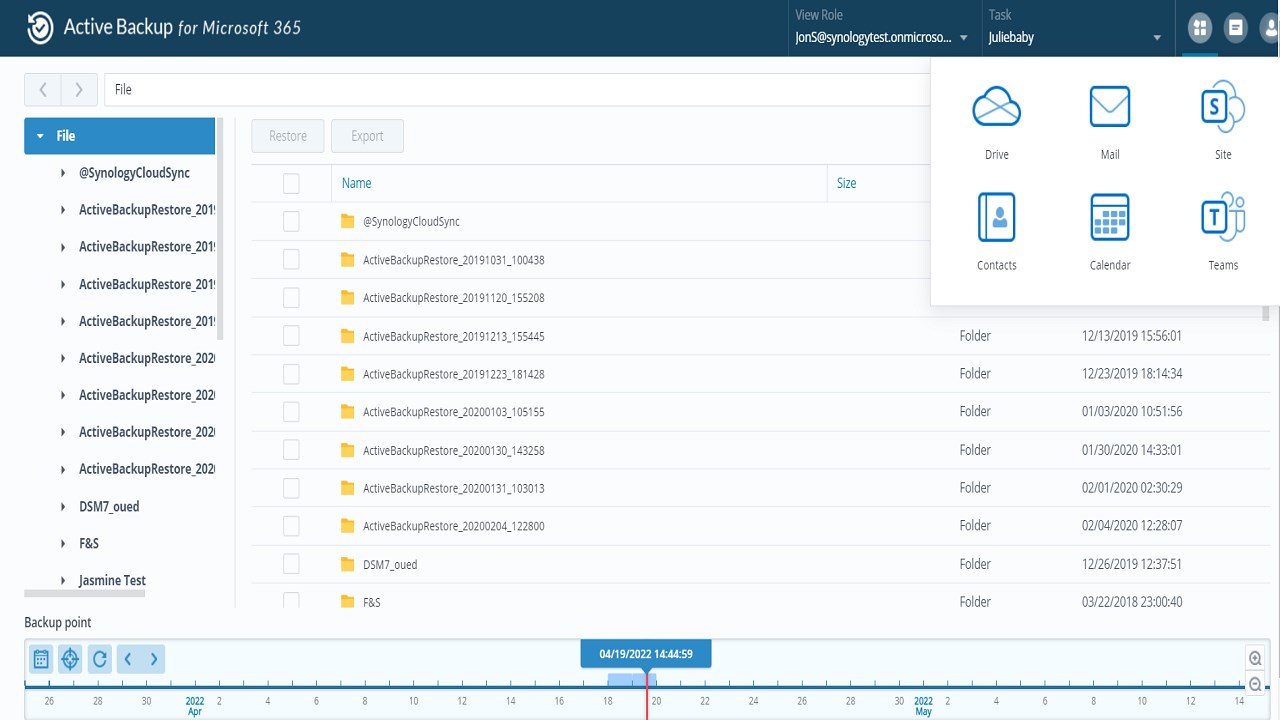Click the tree panel horizontal scrollbar

[x=85, y=594]
